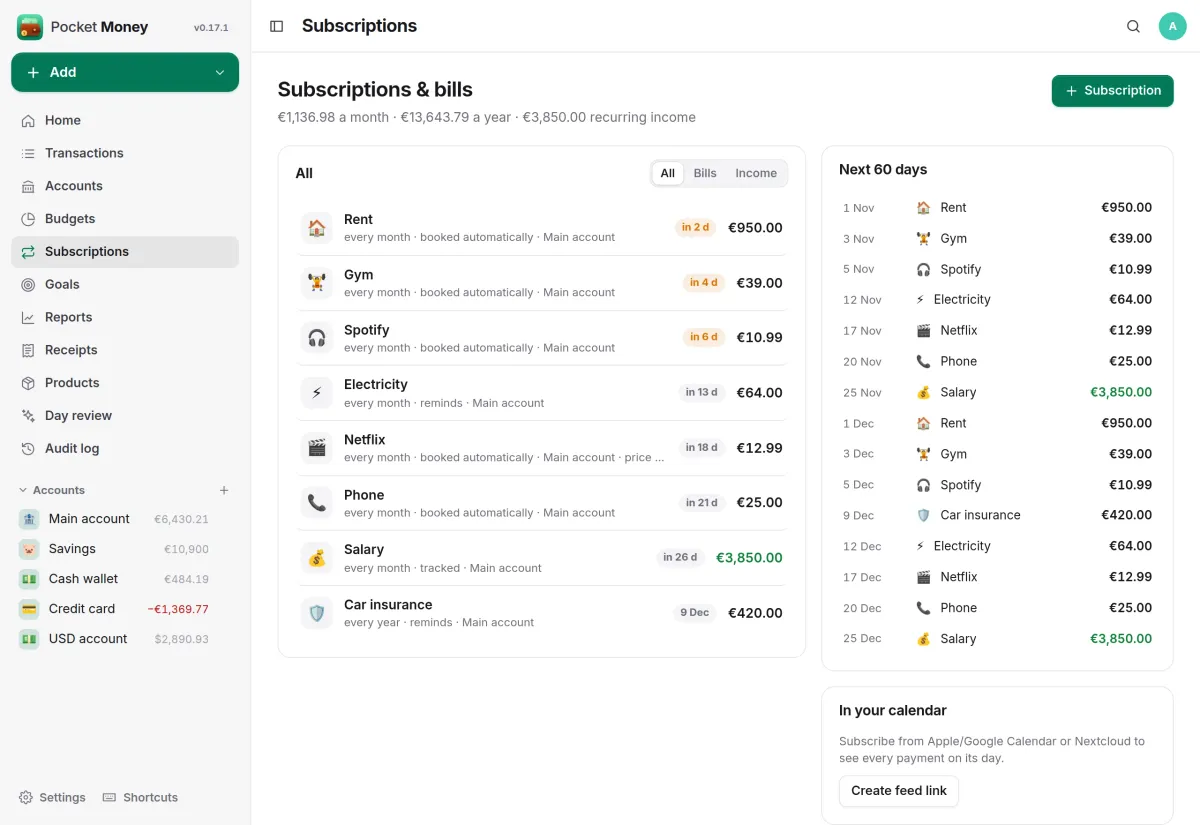
Task: Open search via magnifier icon
Action: tap(1133, 26)
